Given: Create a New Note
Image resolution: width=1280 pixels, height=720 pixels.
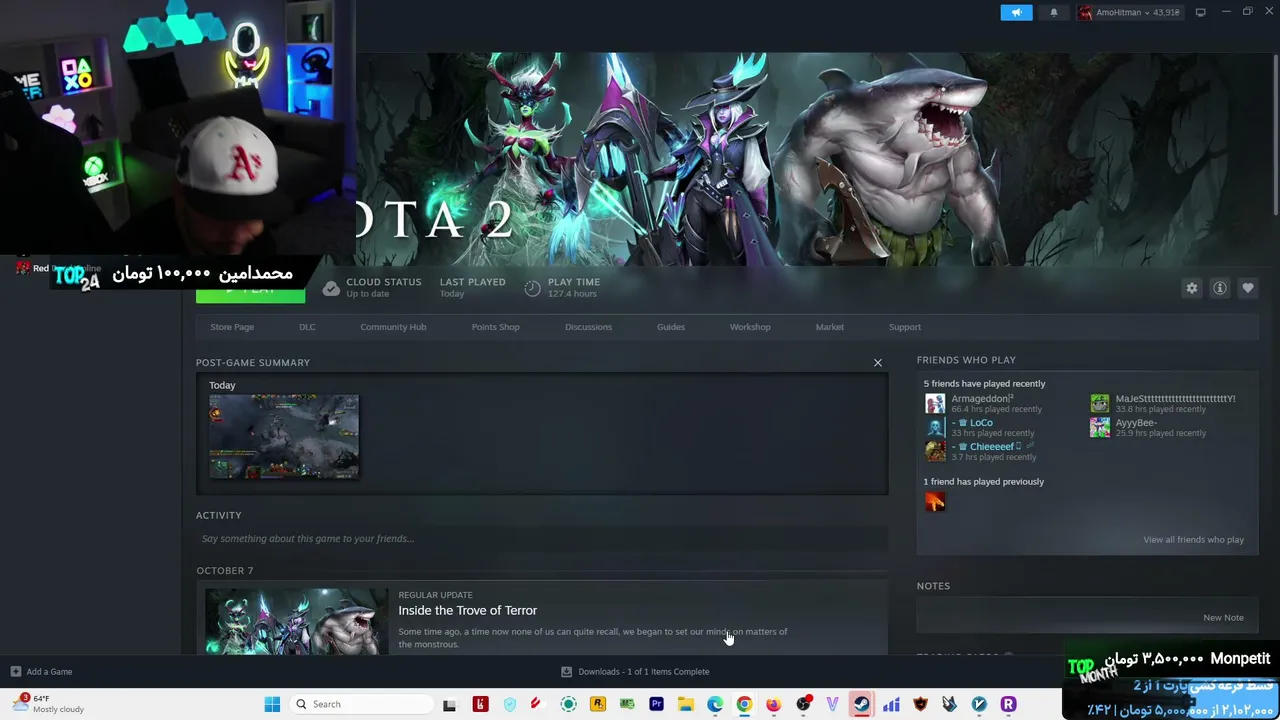Looking at the screenshot, I should click(1223, 617).
